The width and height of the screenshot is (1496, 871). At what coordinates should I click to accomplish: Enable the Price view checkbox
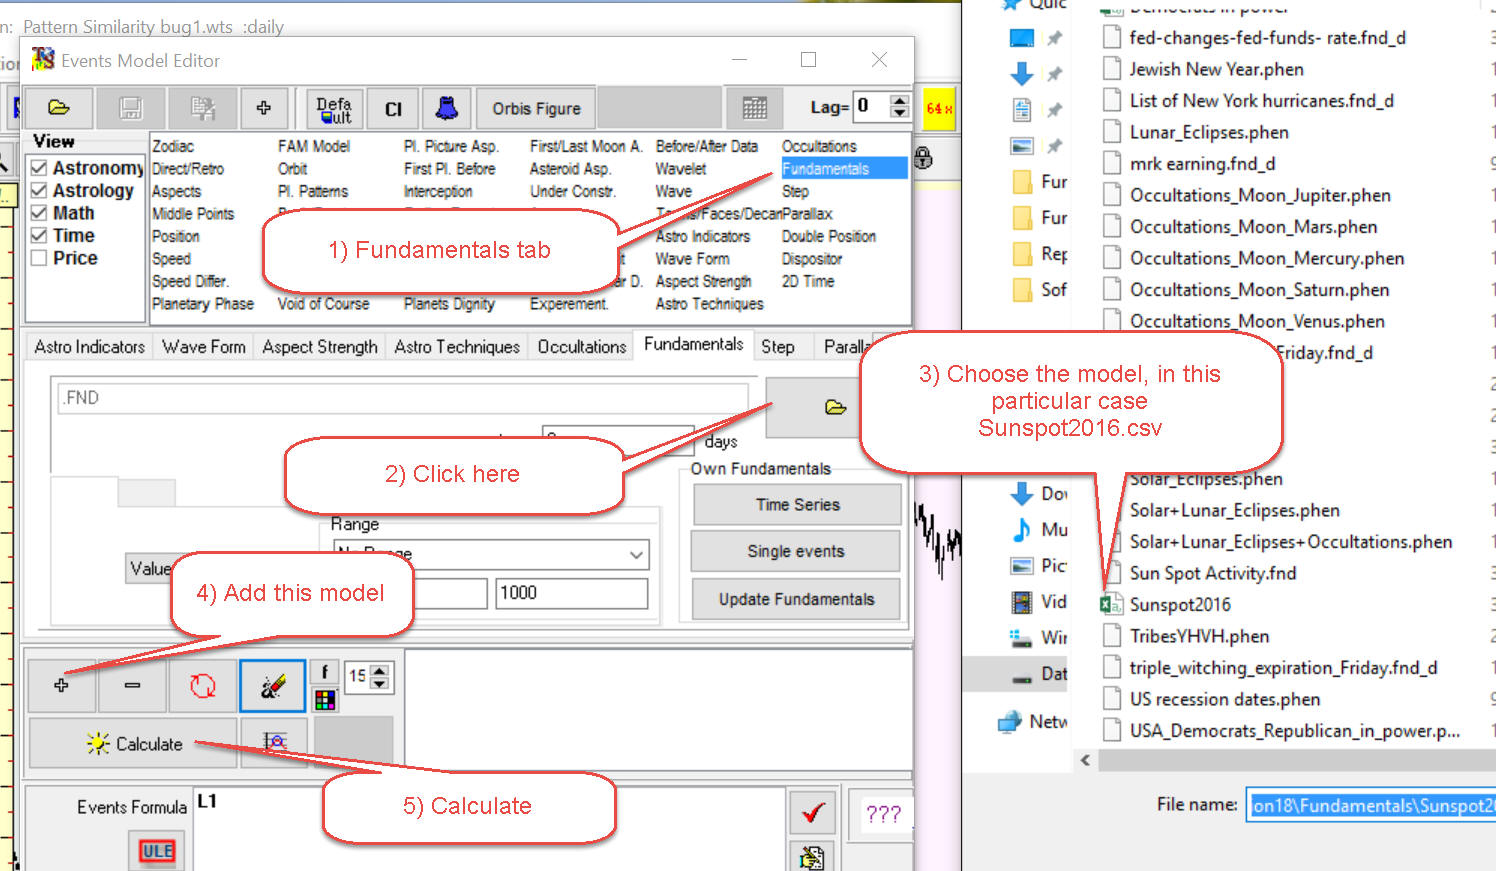(x=39, y=258)
